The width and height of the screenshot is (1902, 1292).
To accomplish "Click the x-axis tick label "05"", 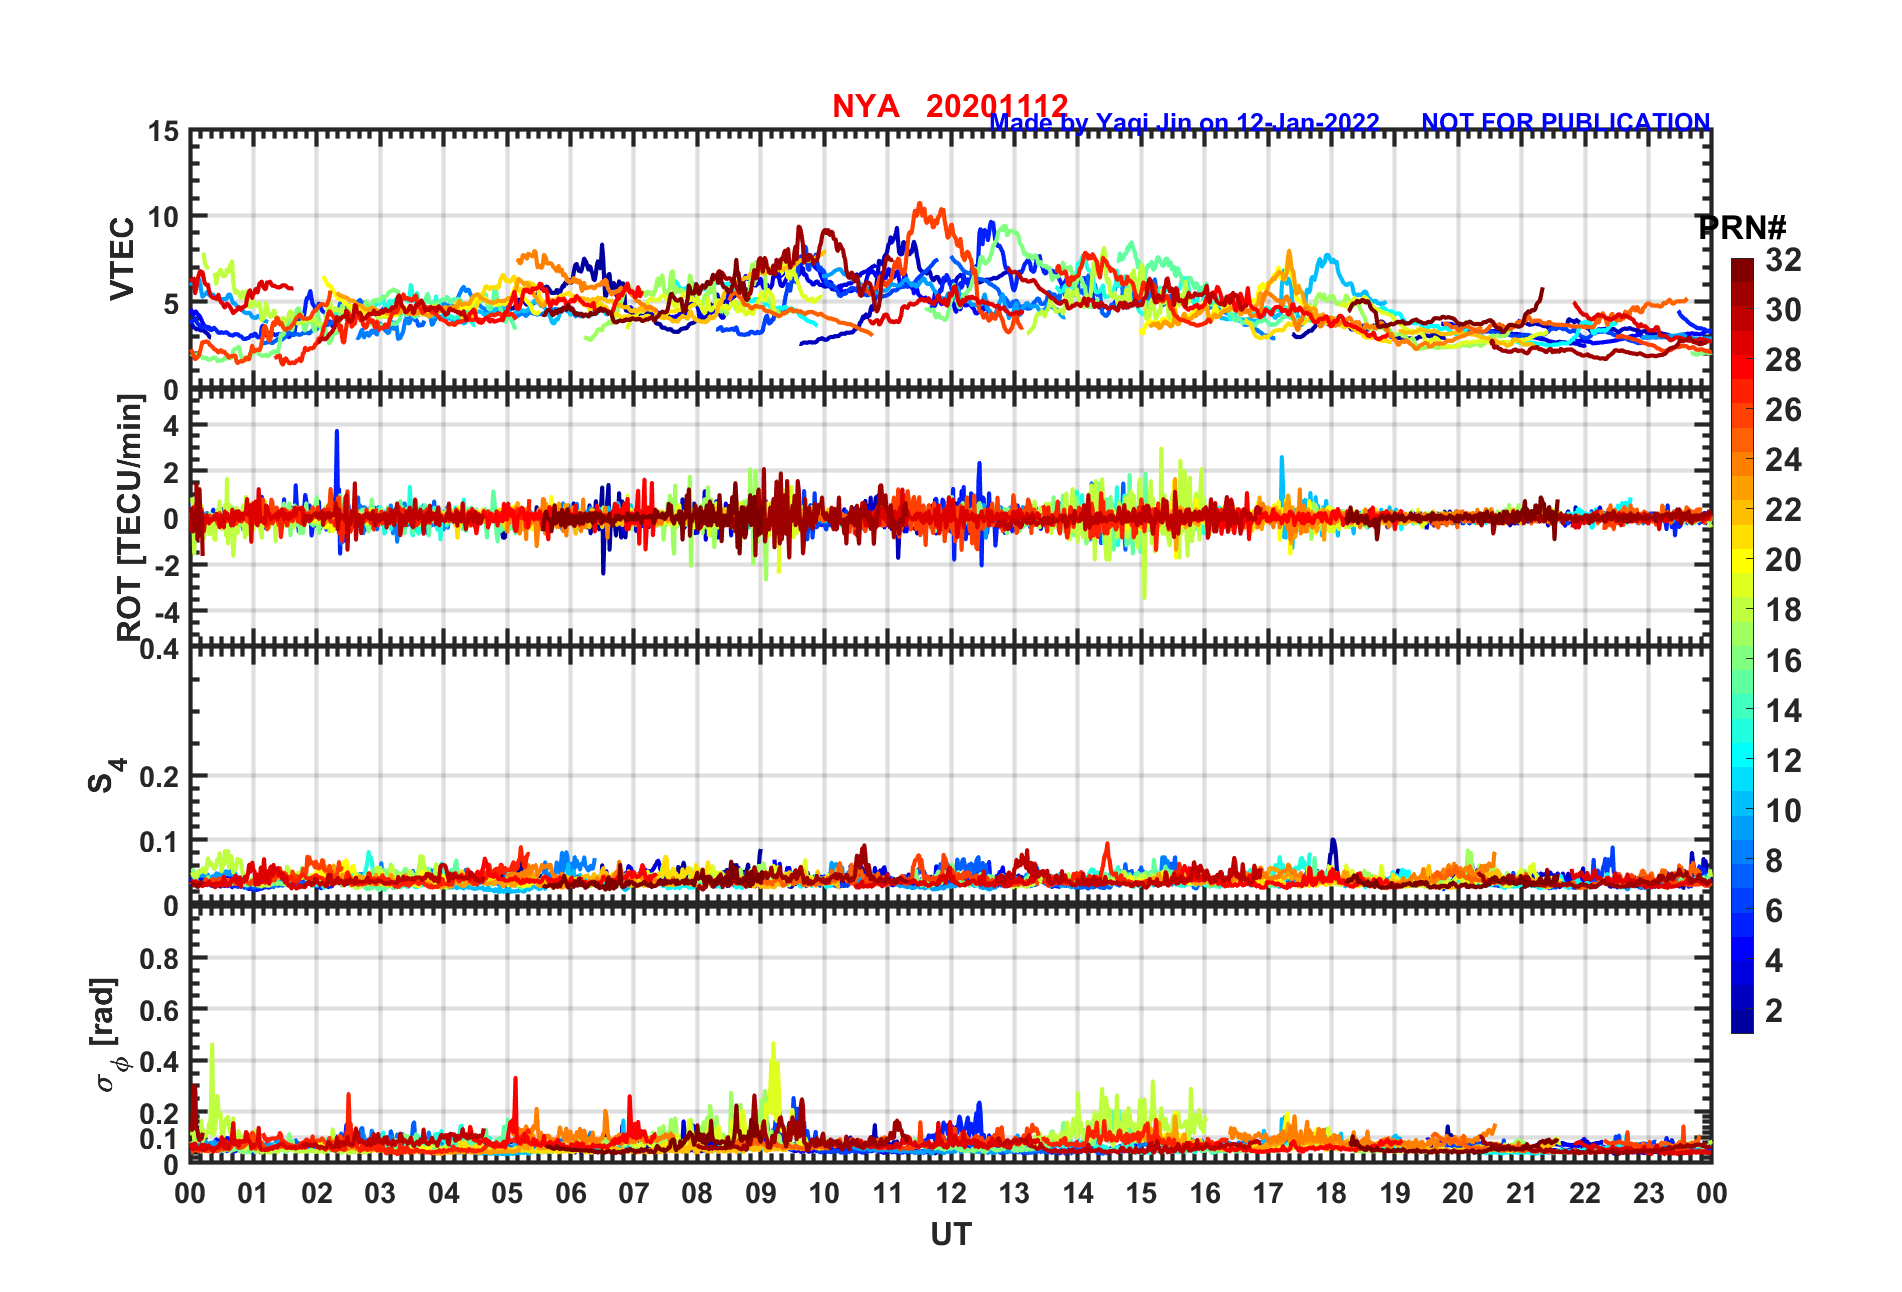I will 507,1194.
